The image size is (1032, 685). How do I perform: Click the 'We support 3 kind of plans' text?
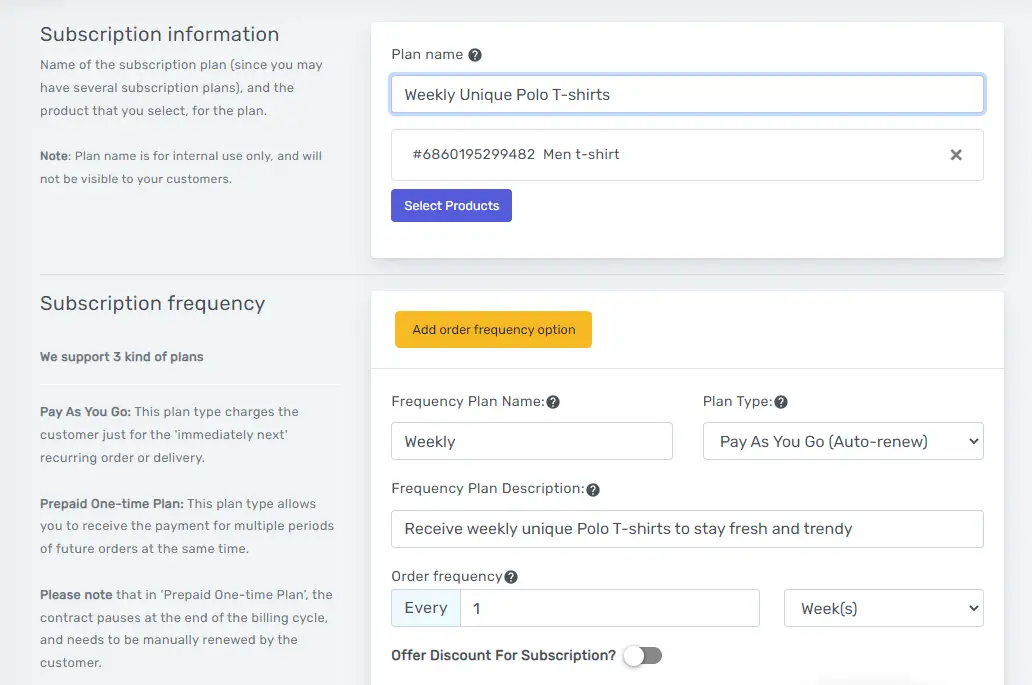(x=122, y=357)
